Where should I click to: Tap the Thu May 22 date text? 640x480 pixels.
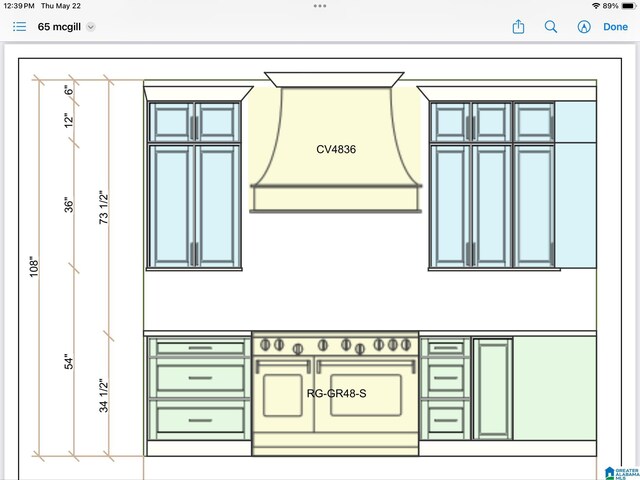pyautogui.click(x=61, y=6)
